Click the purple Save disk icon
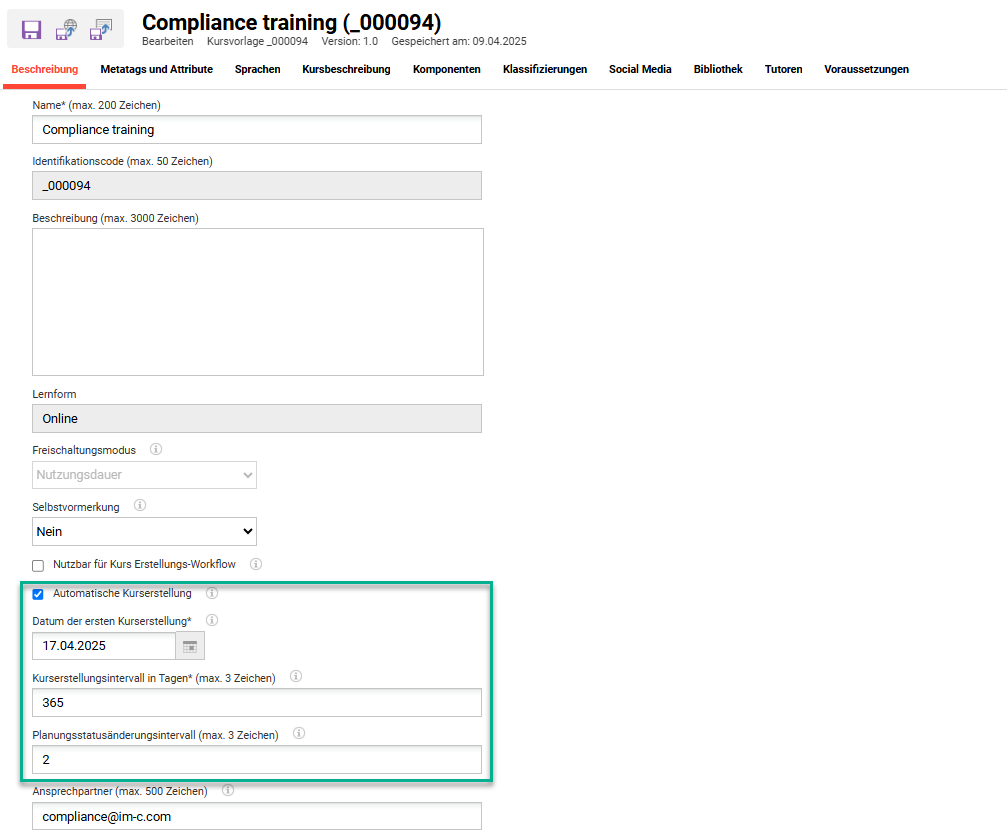The height and width of the screenshot is (835, 1007). [x=32, y=29]
